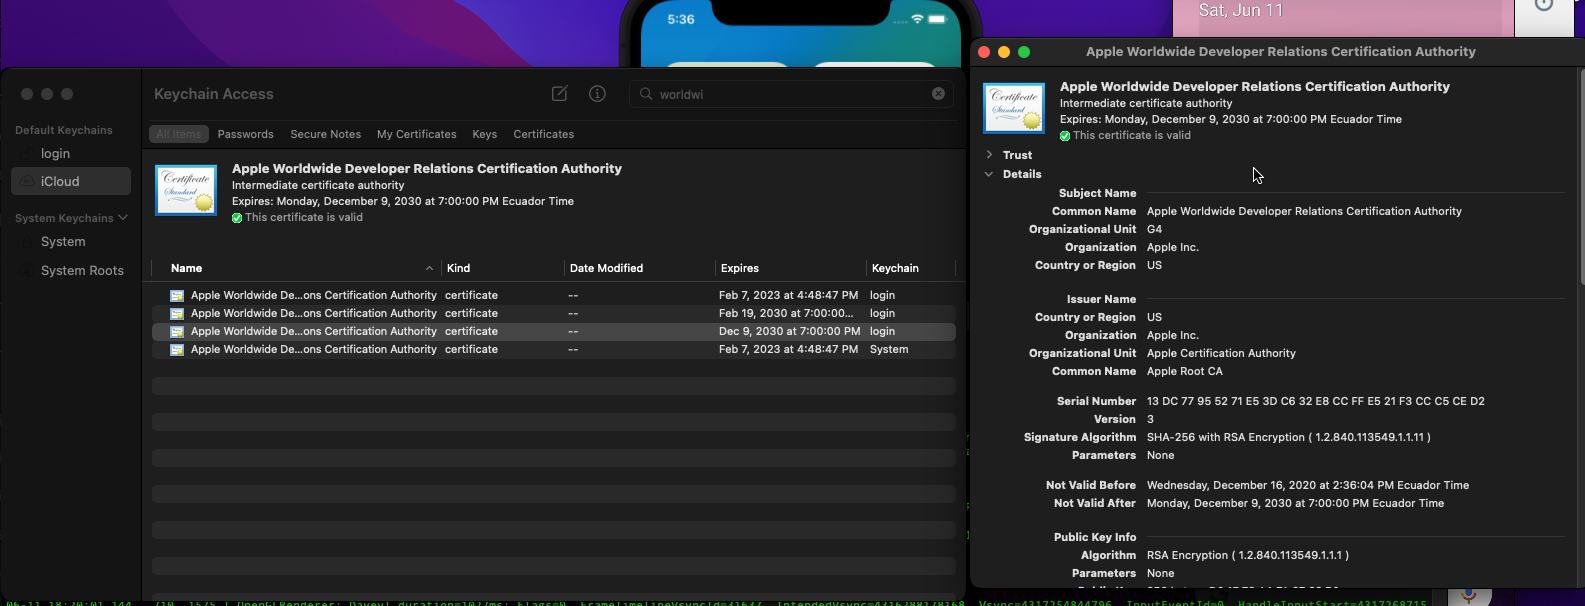Open the Certificates tab
The height and width of the screenshot is (606, 1585).
(543, 134)
